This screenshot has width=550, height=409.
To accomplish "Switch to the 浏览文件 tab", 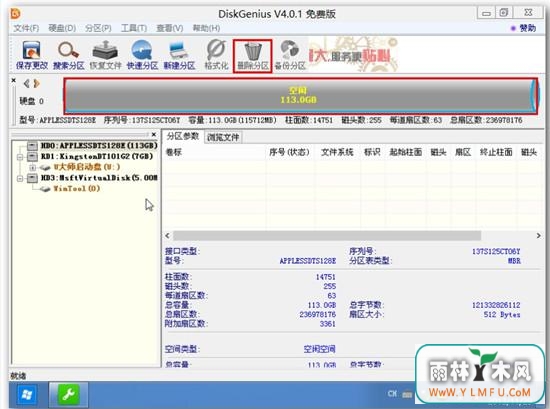I will click(x=223, y=137).
